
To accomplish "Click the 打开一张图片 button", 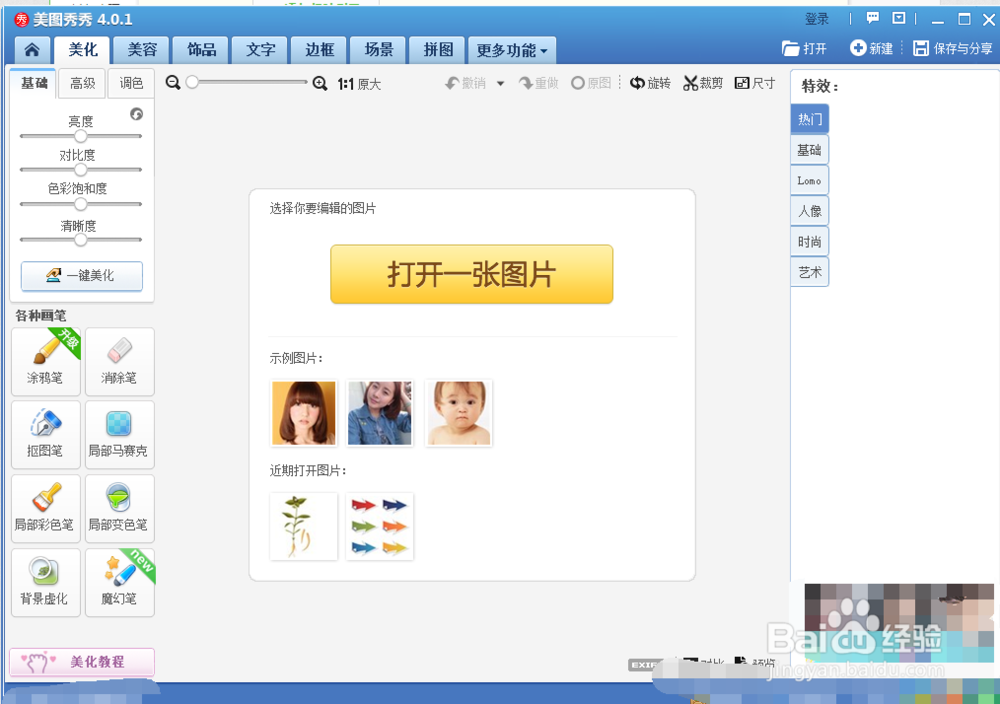I will [x=471, y=274].
